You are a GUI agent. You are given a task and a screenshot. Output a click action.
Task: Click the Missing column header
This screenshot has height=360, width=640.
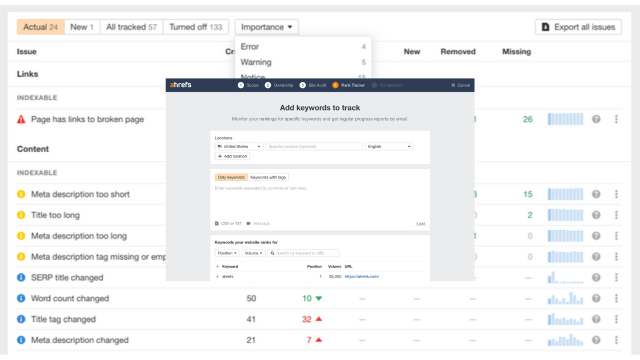(x=516, y=51)
